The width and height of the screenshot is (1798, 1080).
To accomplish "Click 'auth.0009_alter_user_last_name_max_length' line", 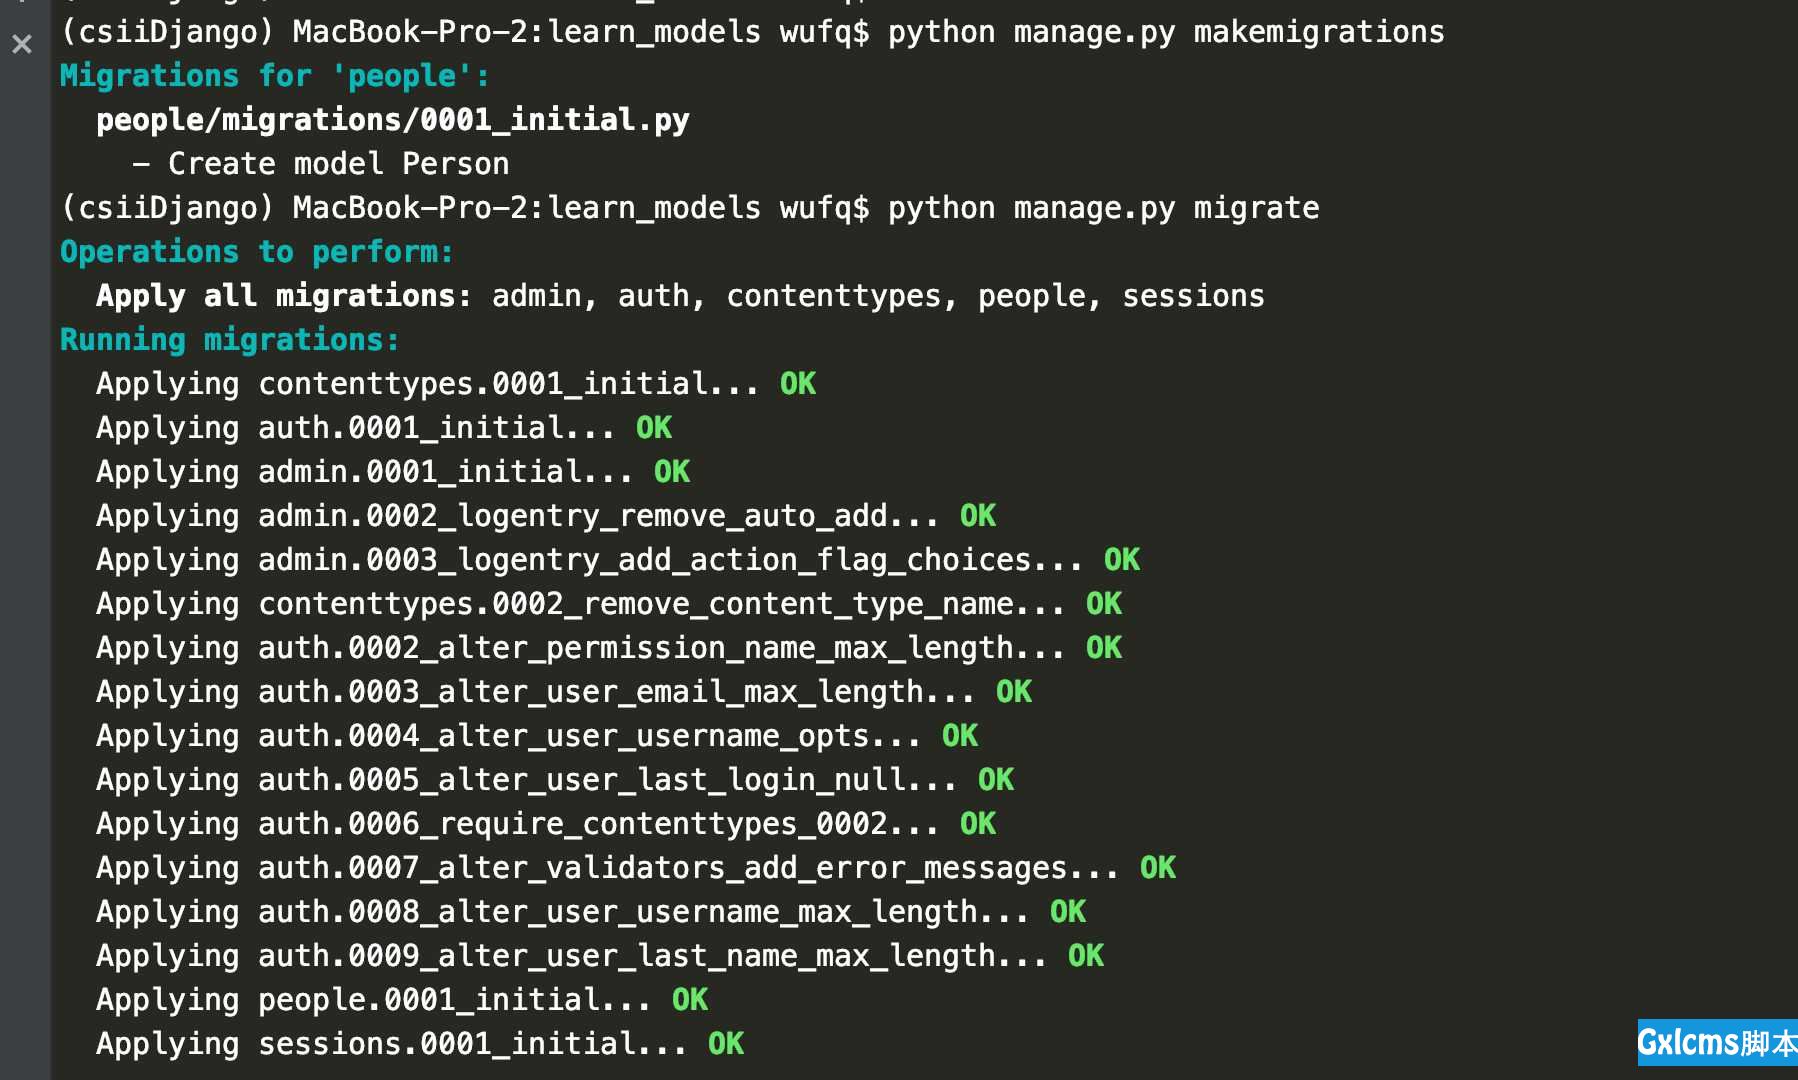I will (x=600, y=956).
